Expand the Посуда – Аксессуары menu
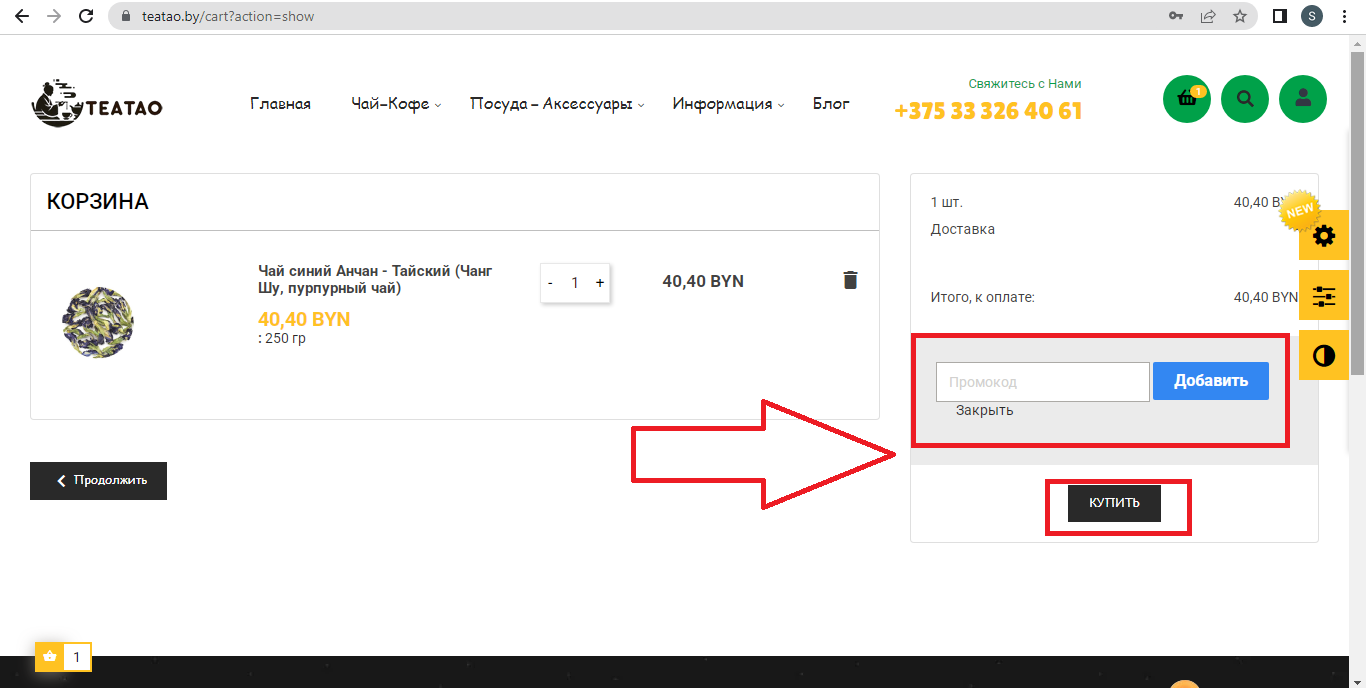1366x688 pixels. 556,104
